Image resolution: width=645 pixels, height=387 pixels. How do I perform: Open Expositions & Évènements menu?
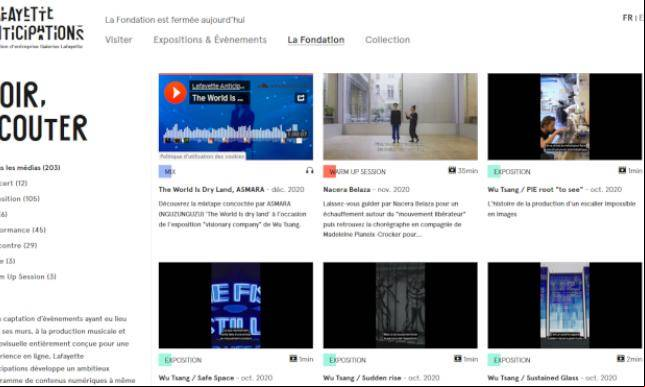pos(210,40)
